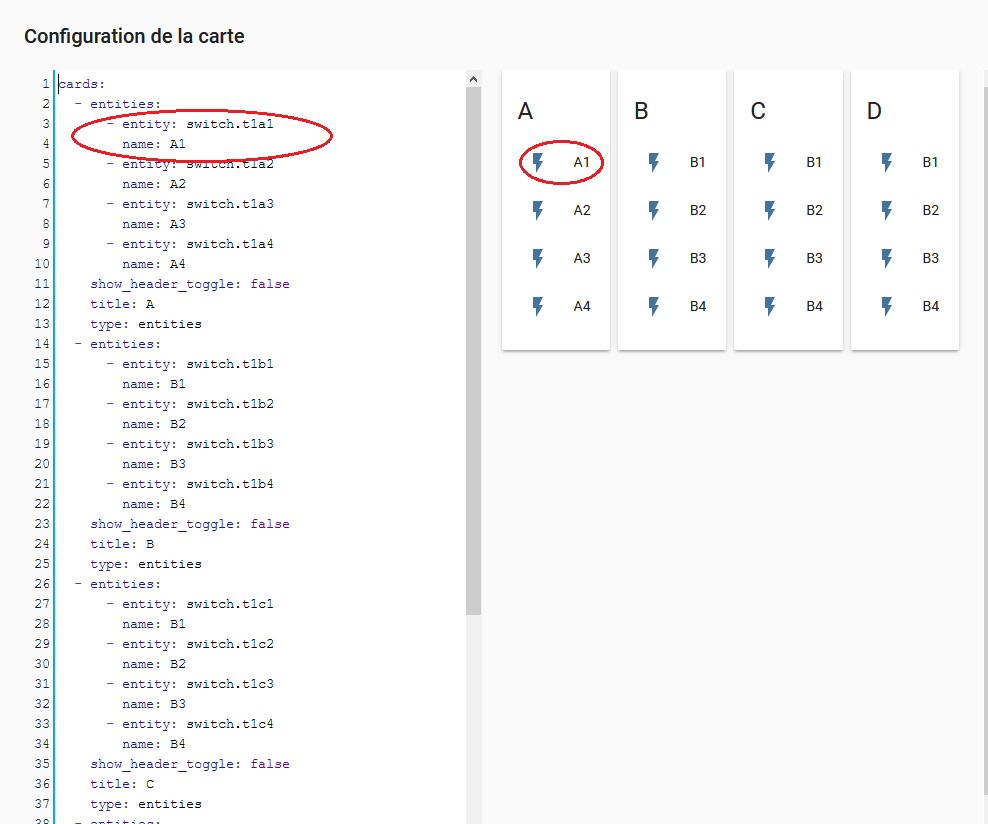Open entity details for A1 label
Image resolution: width=988 pixels, height=824 pixels.
click(x=581, y=162)
